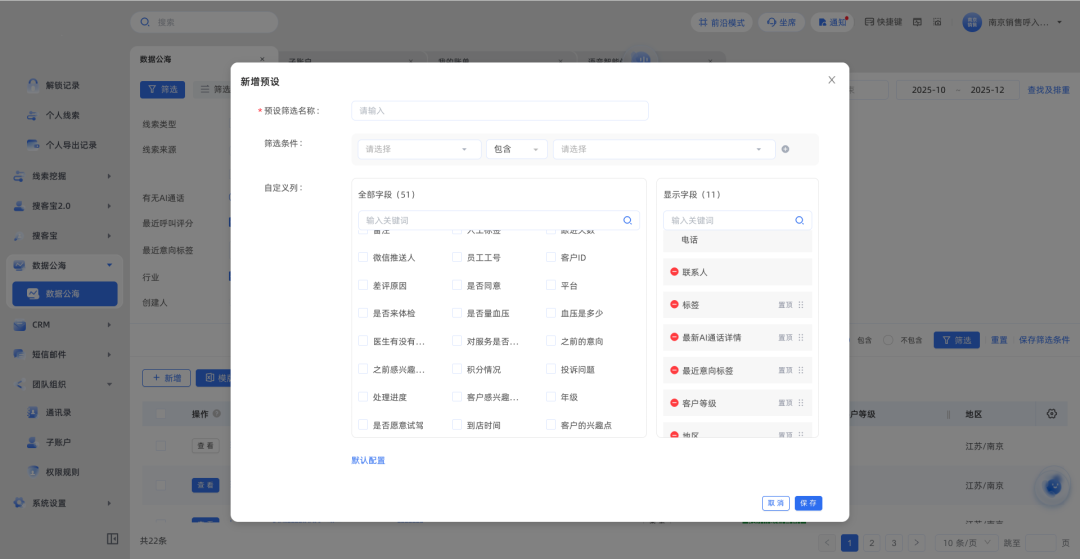
Task: Open the 包含 operator dropdown
Action: pos(516,149)
